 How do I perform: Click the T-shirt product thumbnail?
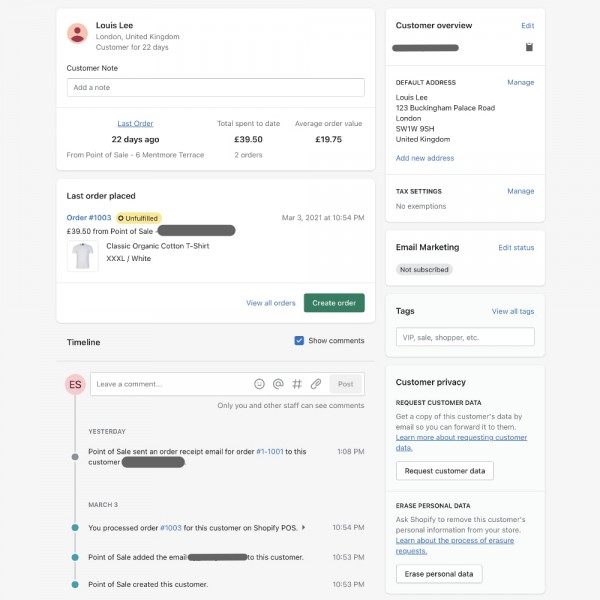82,256
